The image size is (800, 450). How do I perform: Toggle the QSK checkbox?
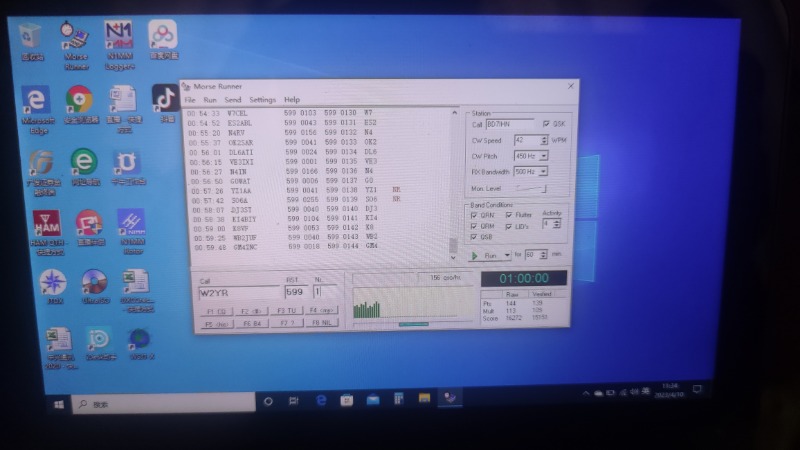coord(546,124)
